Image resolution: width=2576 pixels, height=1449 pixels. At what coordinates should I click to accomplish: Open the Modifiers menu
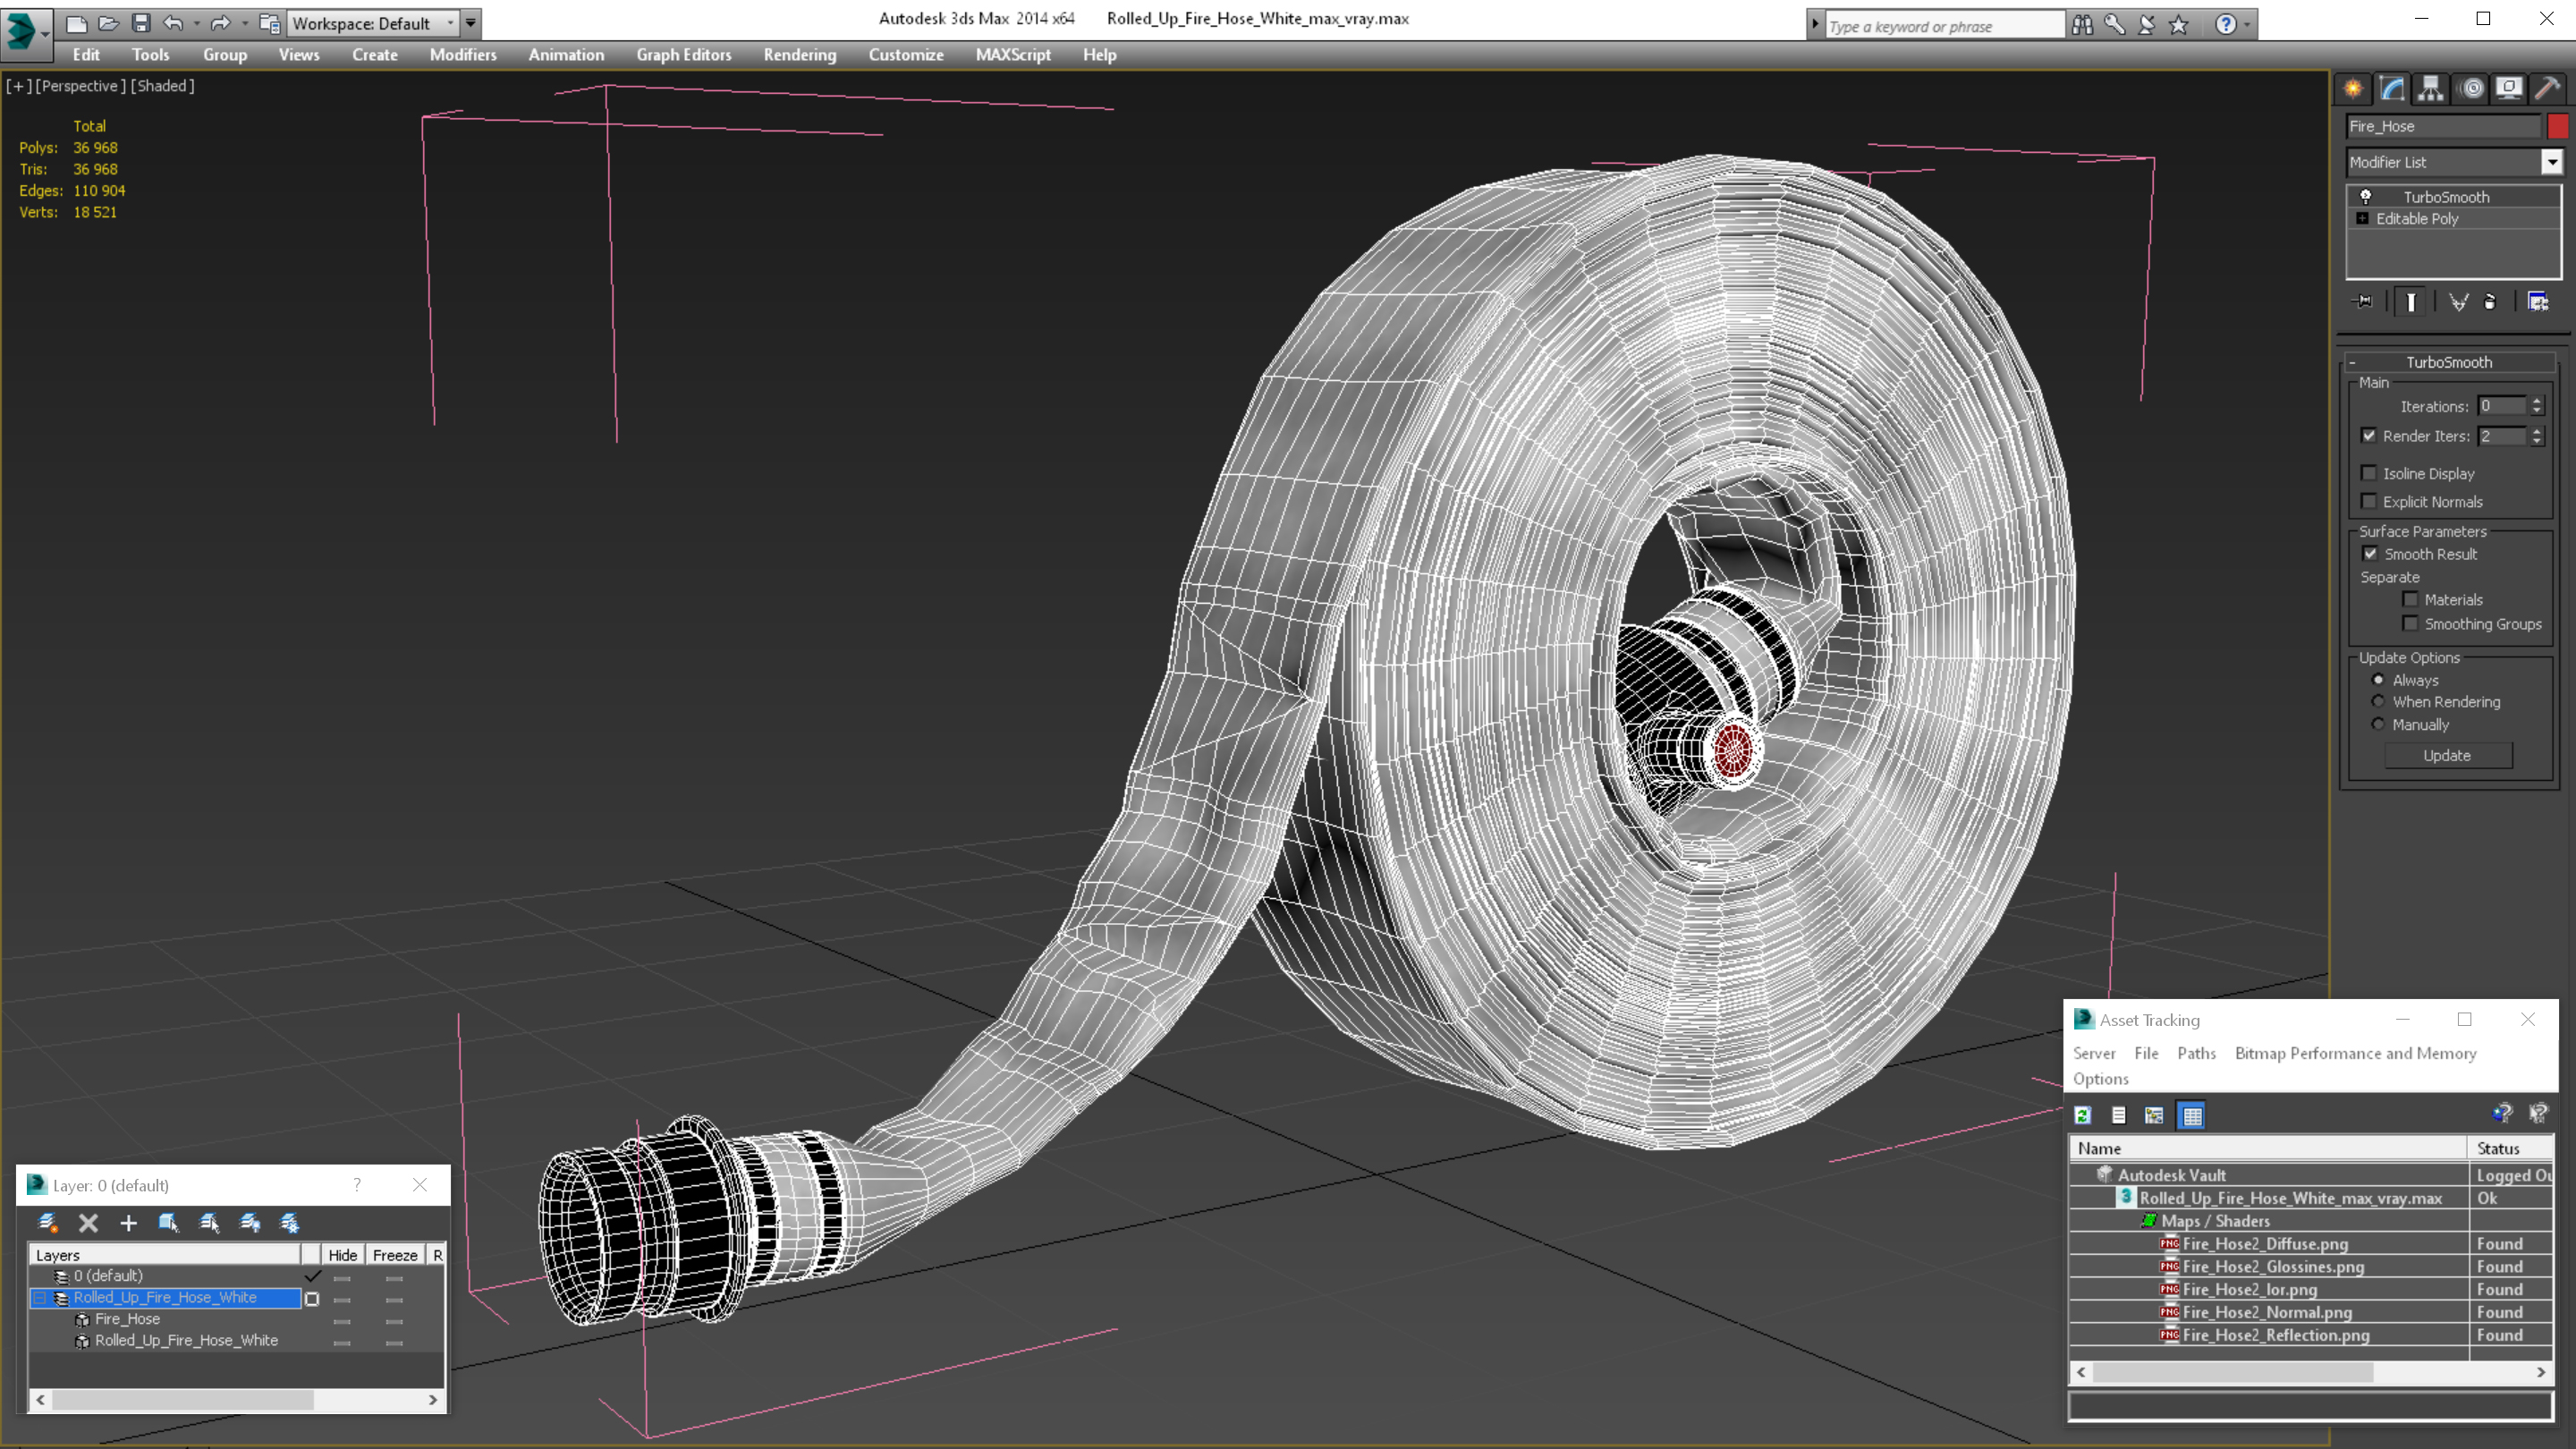pos(463,54)
